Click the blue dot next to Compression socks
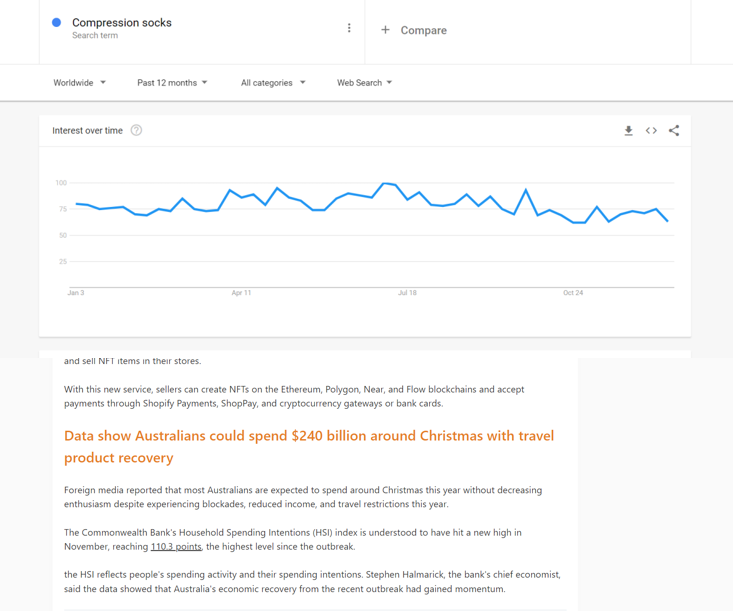The height and width of the screenshot is (611, 733). 56,22
